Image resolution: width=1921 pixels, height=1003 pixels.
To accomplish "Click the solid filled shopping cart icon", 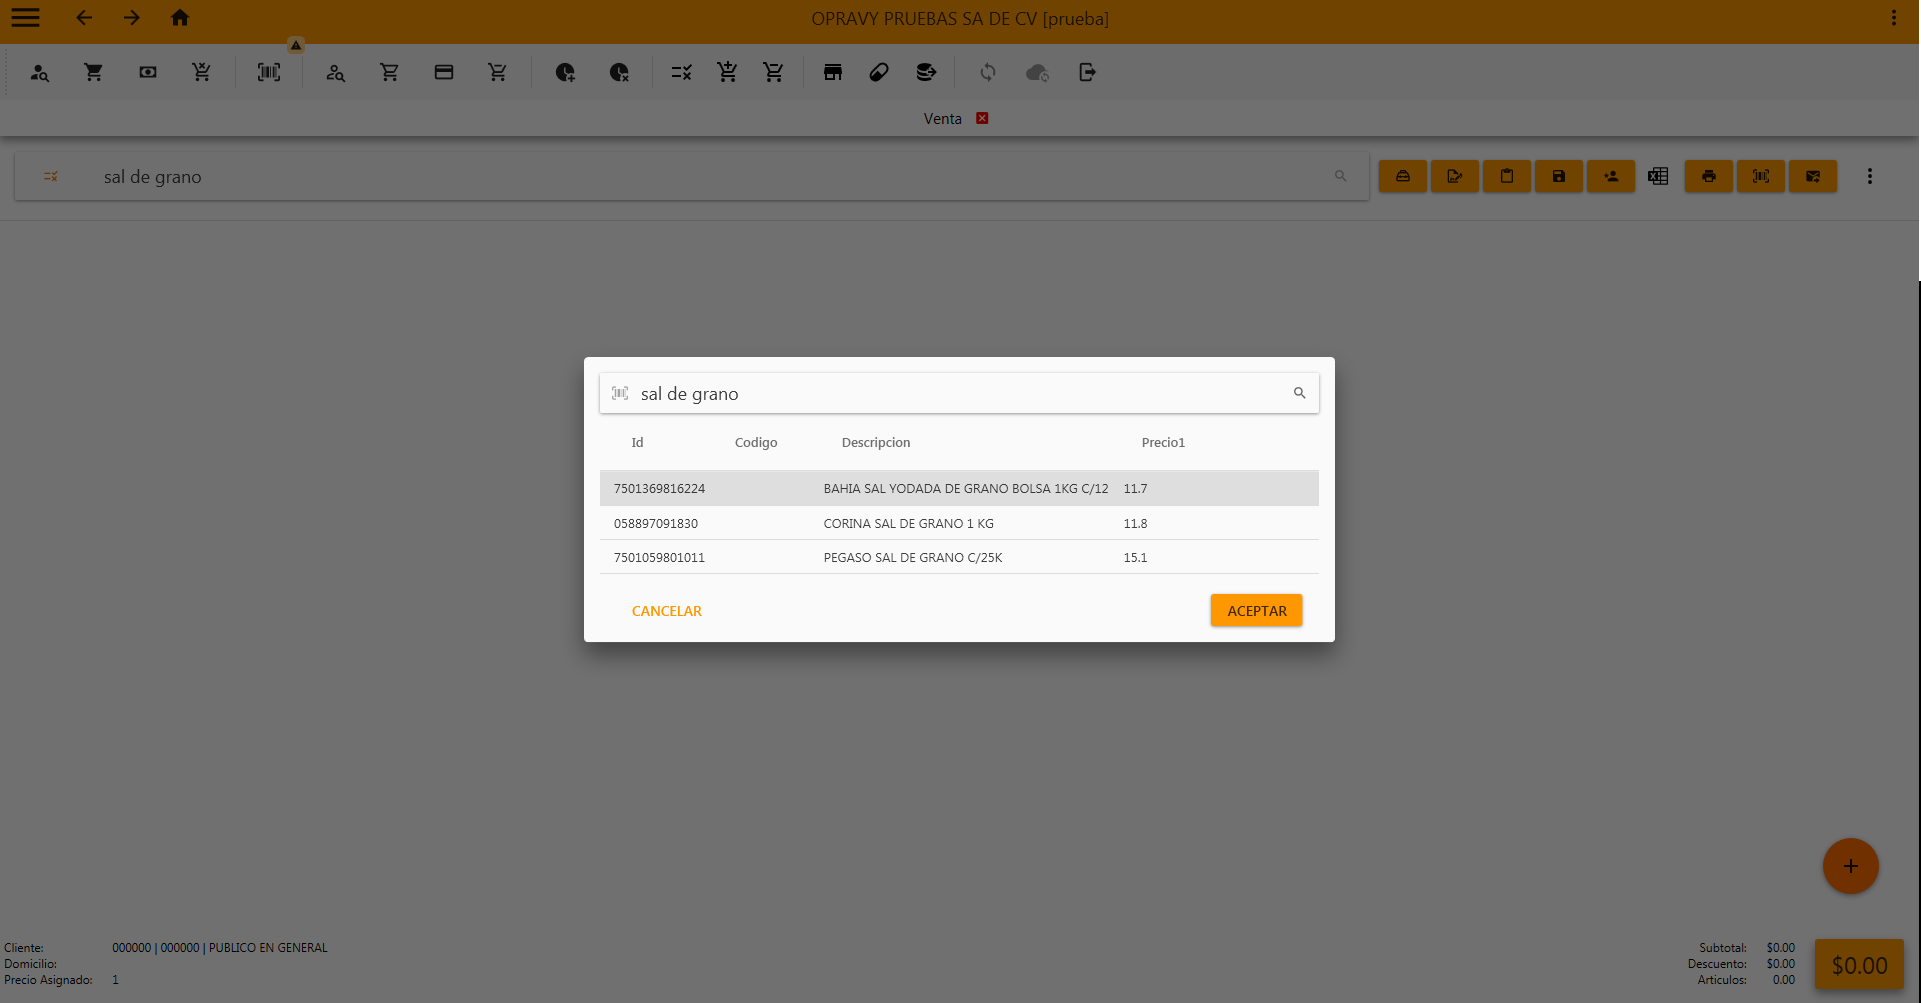I will [94, 72].
